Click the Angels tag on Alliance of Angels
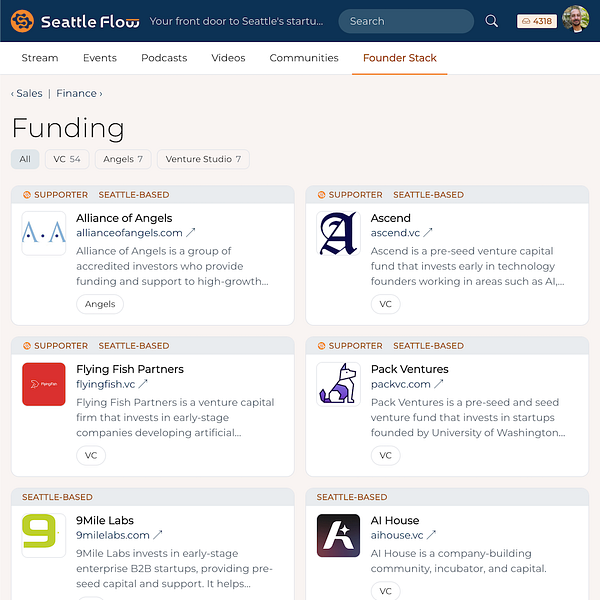The image size is (600, 600). pyautogui.click(x=100, y=304)
